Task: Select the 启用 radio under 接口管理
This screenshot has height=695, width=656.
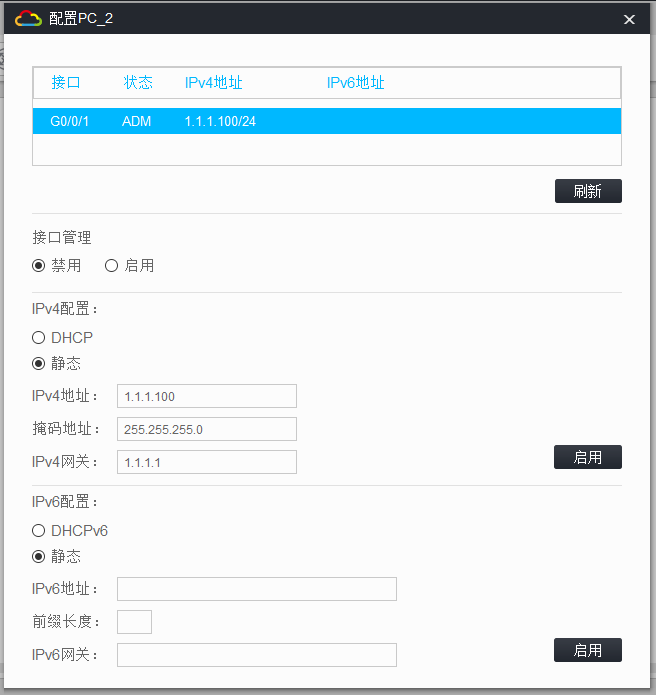Action: click(x=111, y=266)
